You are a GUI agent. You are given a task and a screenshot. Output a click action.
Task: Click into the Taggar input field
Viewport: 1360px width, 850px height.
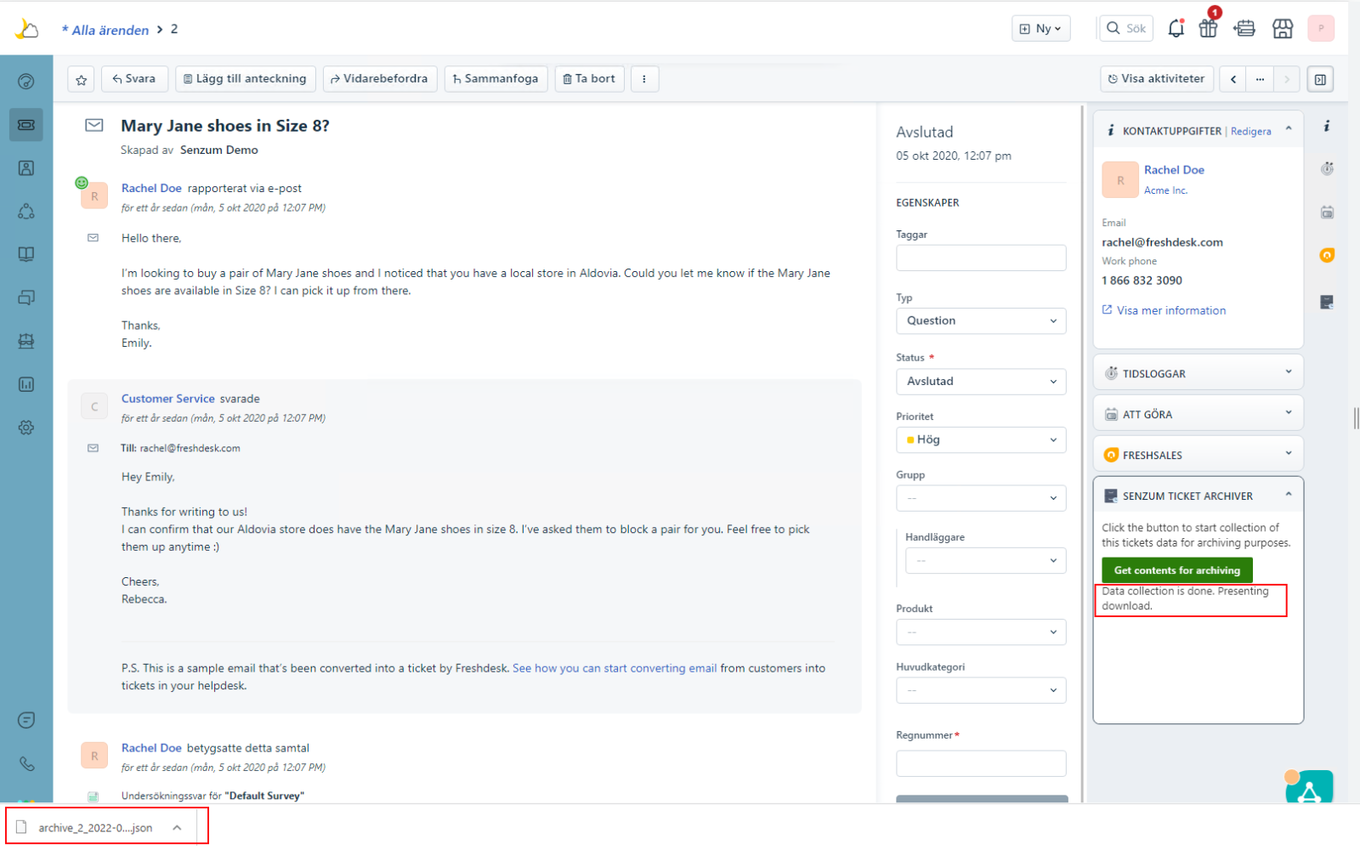tap(980, 258)
